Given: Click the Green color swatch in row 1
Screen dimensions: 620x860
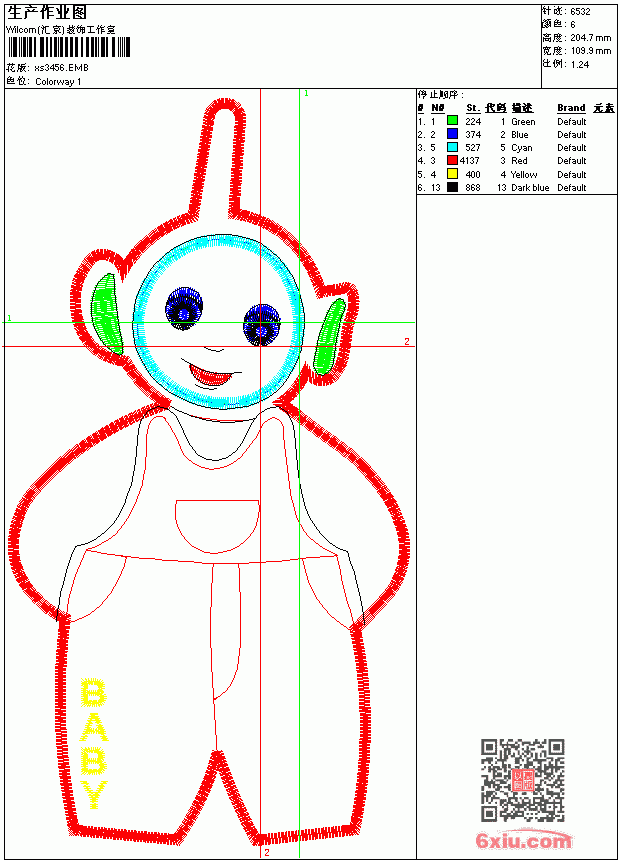Looking at the screenshot, I should tap(452, 120).
